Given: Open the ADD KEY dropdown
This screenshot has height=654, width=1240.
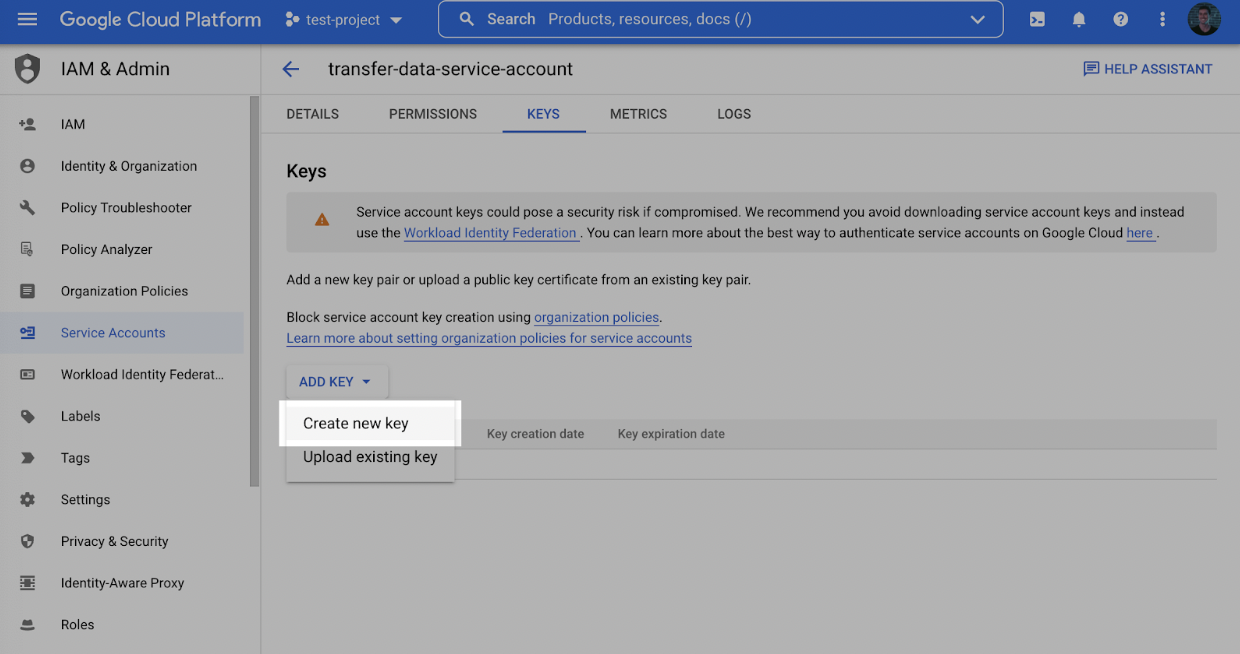Looking at the screenshot, I should click(x=336, y=382).
